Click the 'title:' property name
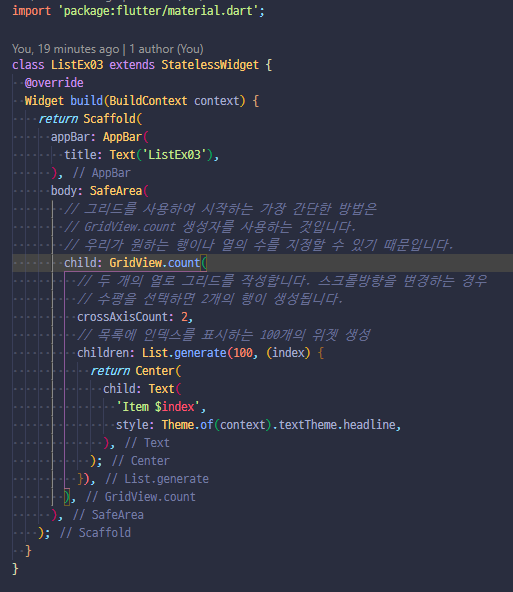The height and width of the screenshot is (592, 513). coord(83,155)
